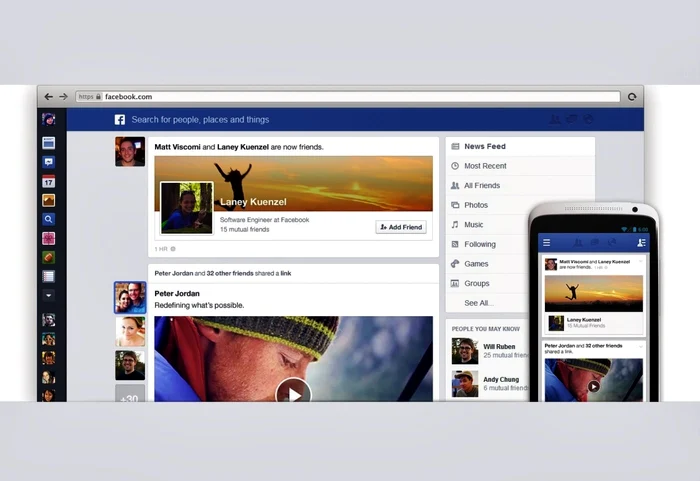700x481 pixels.
Task: Click the magnifier search icon in the left sidebar
Action: (49, 219)
